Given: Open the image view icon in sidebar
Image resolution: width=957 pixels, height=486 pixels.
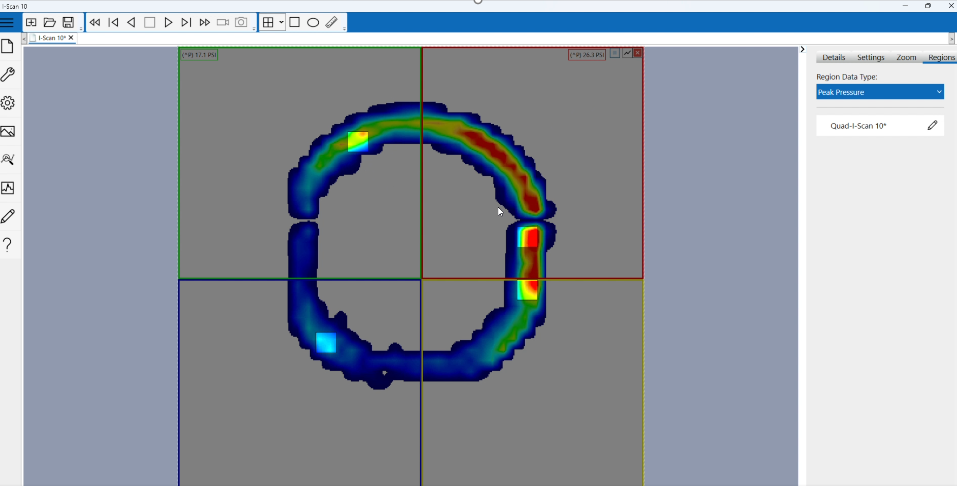Looking at the screenshot, I should point(7,131).
